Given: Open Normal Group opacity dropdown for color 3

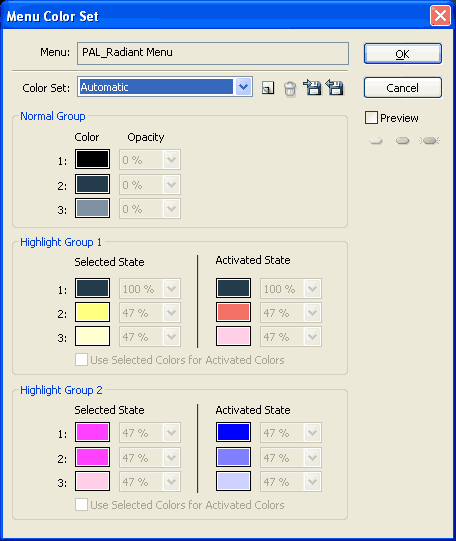Looking at the screenshot, I should click(x=150, y=208).
